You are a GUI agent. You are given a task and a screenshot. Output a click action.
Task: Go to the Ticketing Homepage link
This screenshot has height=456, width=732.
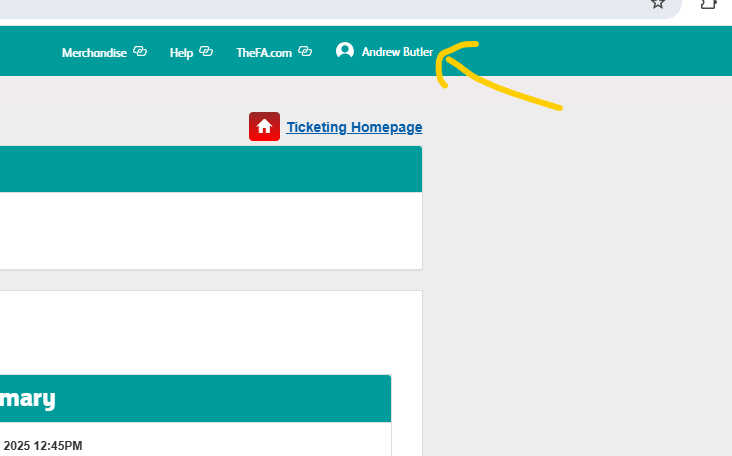(354, 127)
